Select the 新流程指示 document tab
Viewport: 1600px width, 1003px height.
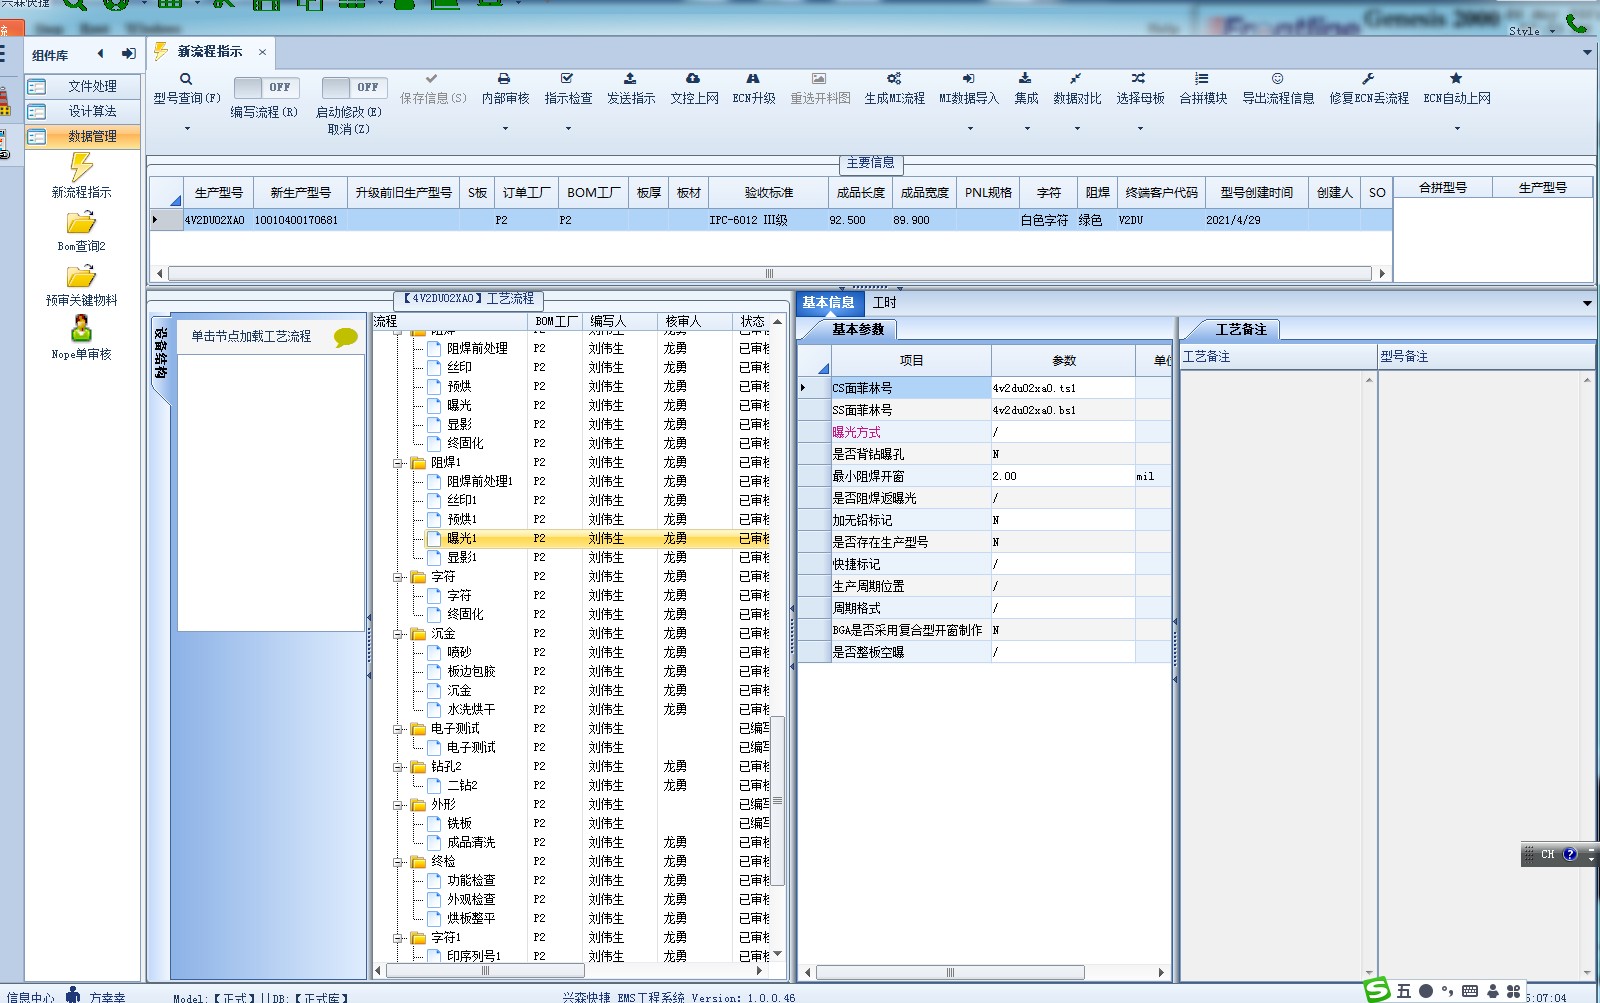tap(210, 52)
